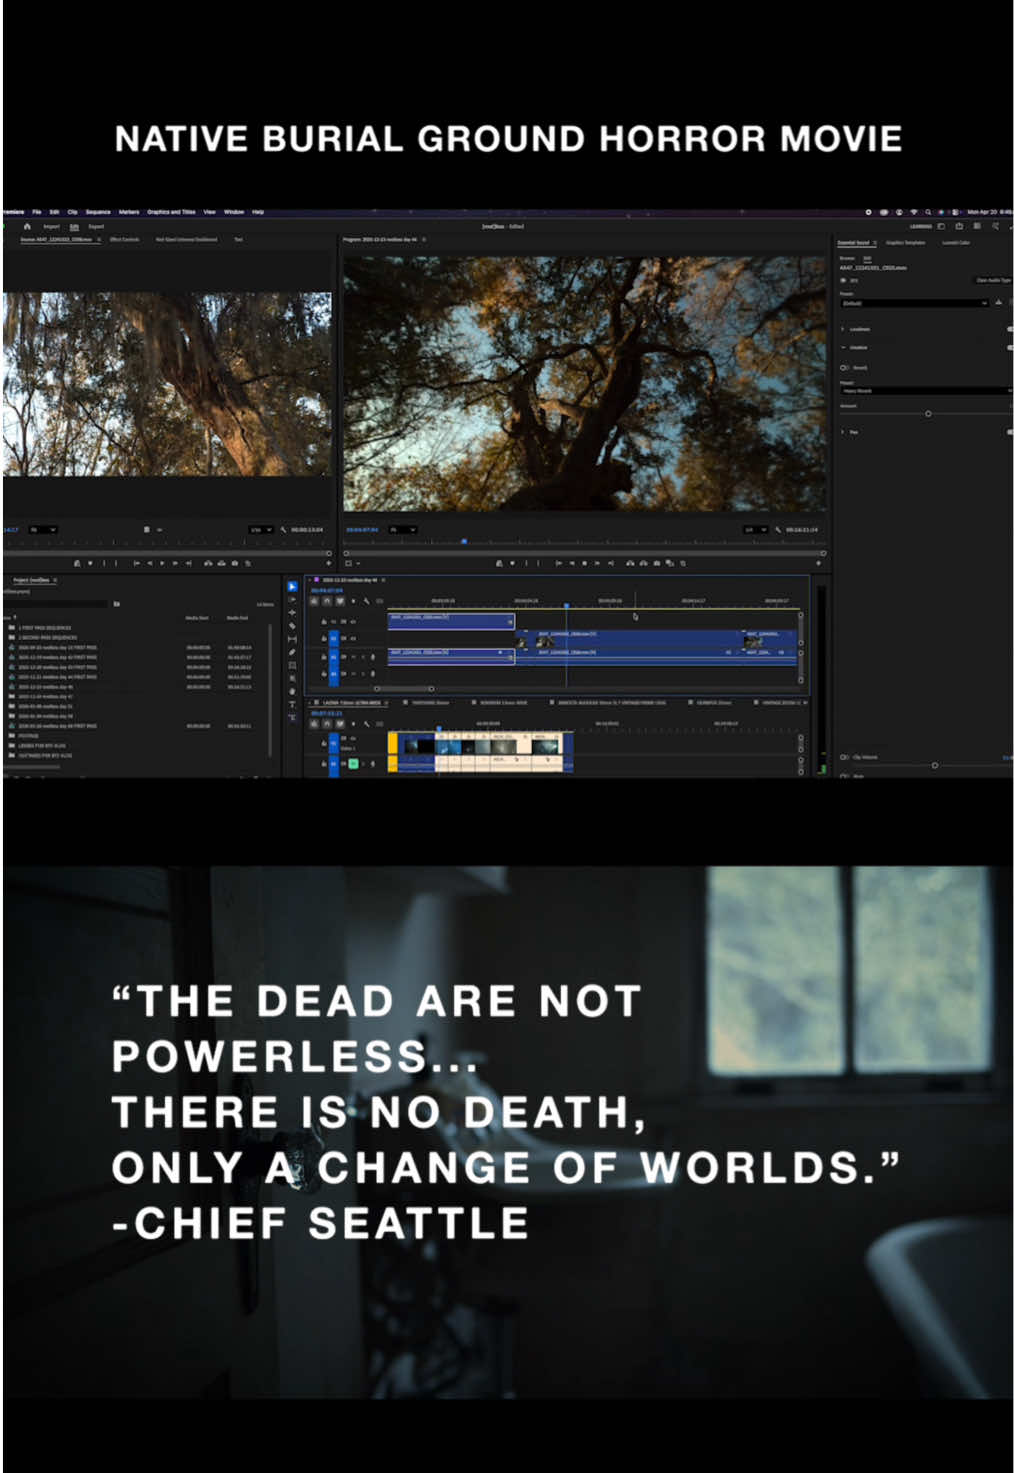Open the Essential Sound Preset dropdown
Image resolution: width=1014 pixels, height=1473 pixels.
(x=914, y=303)
